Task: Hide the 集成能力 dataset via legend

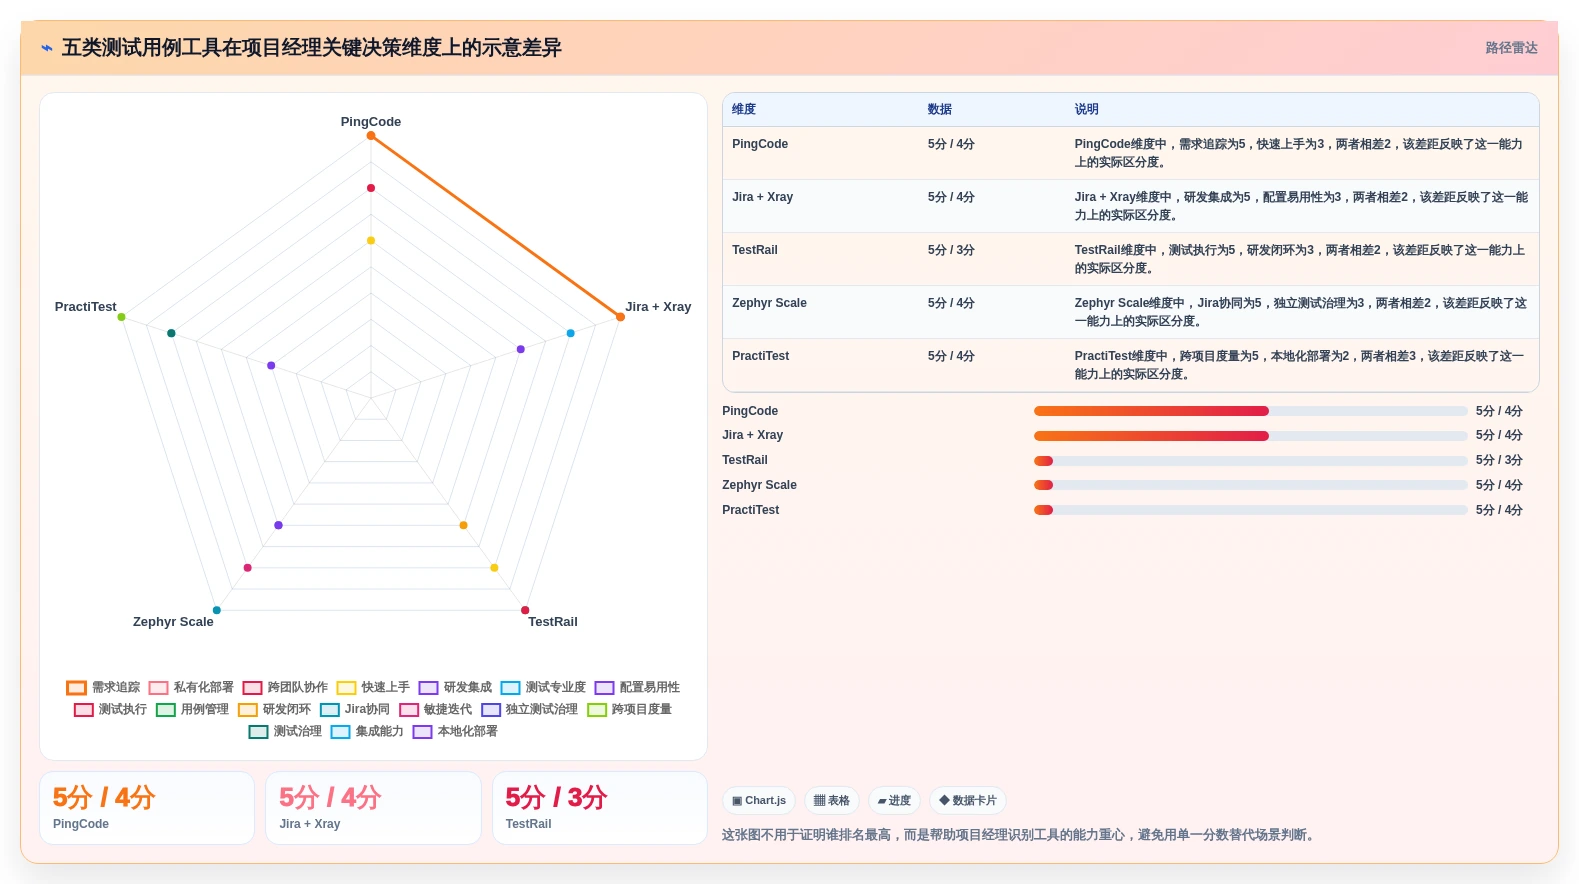Action: [x=367, y=731]
